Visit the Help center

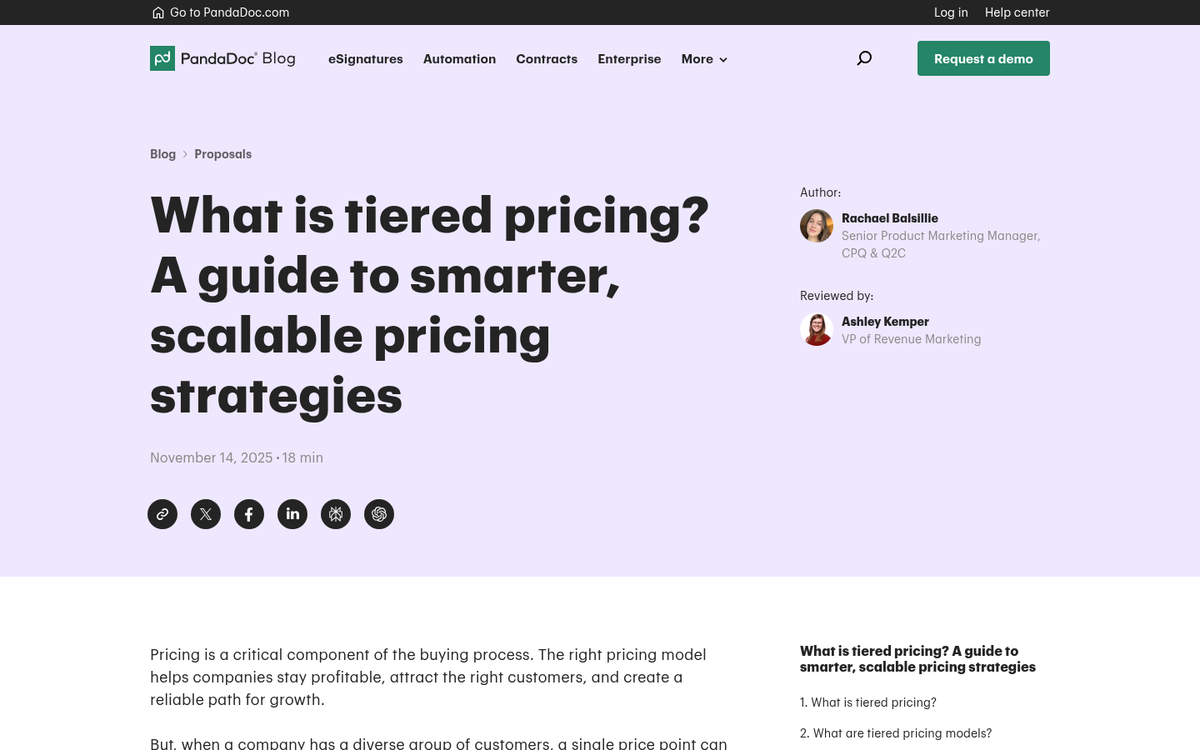click(x=1017, y=12)
